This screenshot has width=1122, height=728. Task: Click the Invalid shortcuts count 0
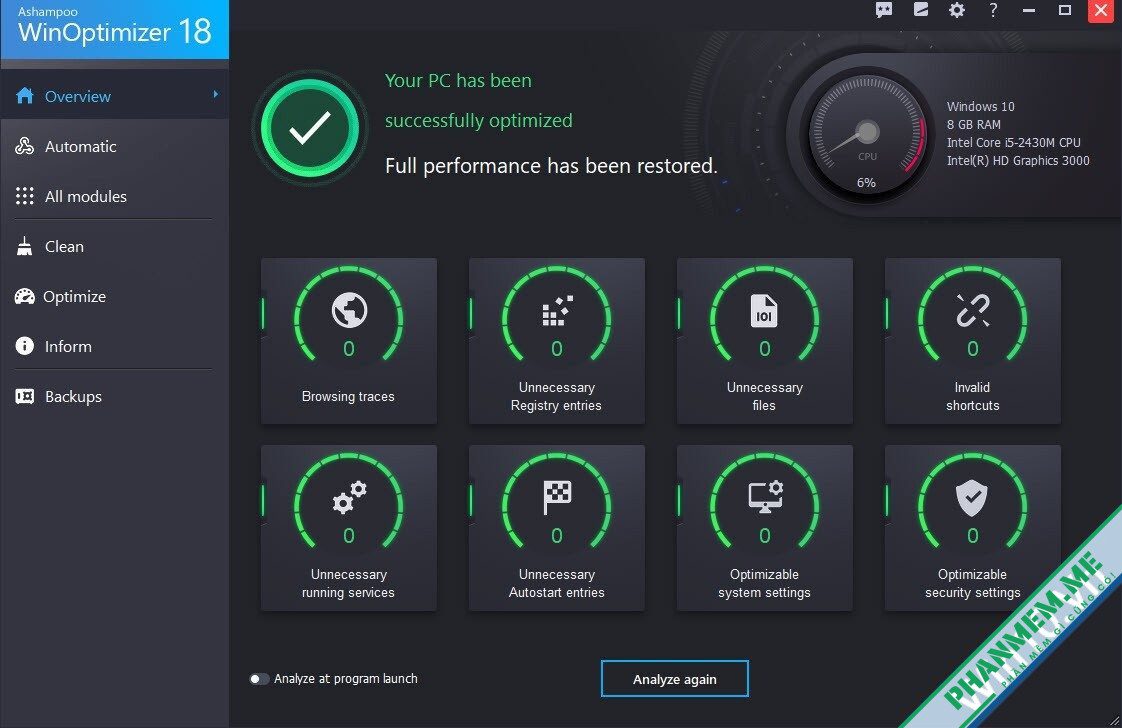pos(972,349)
